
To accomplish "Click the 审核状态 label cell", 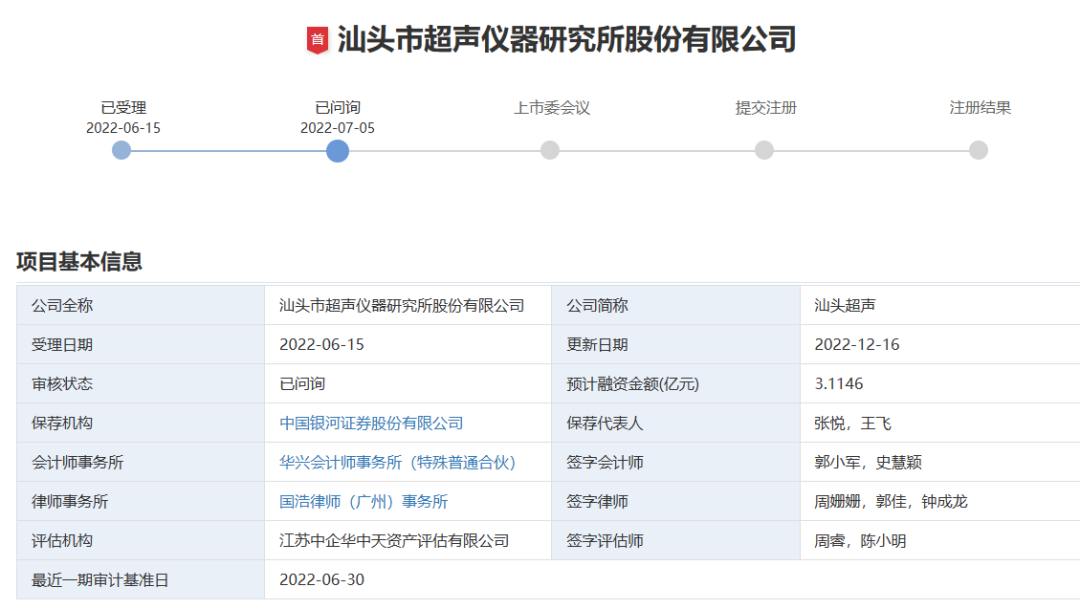I will [141, 384].
